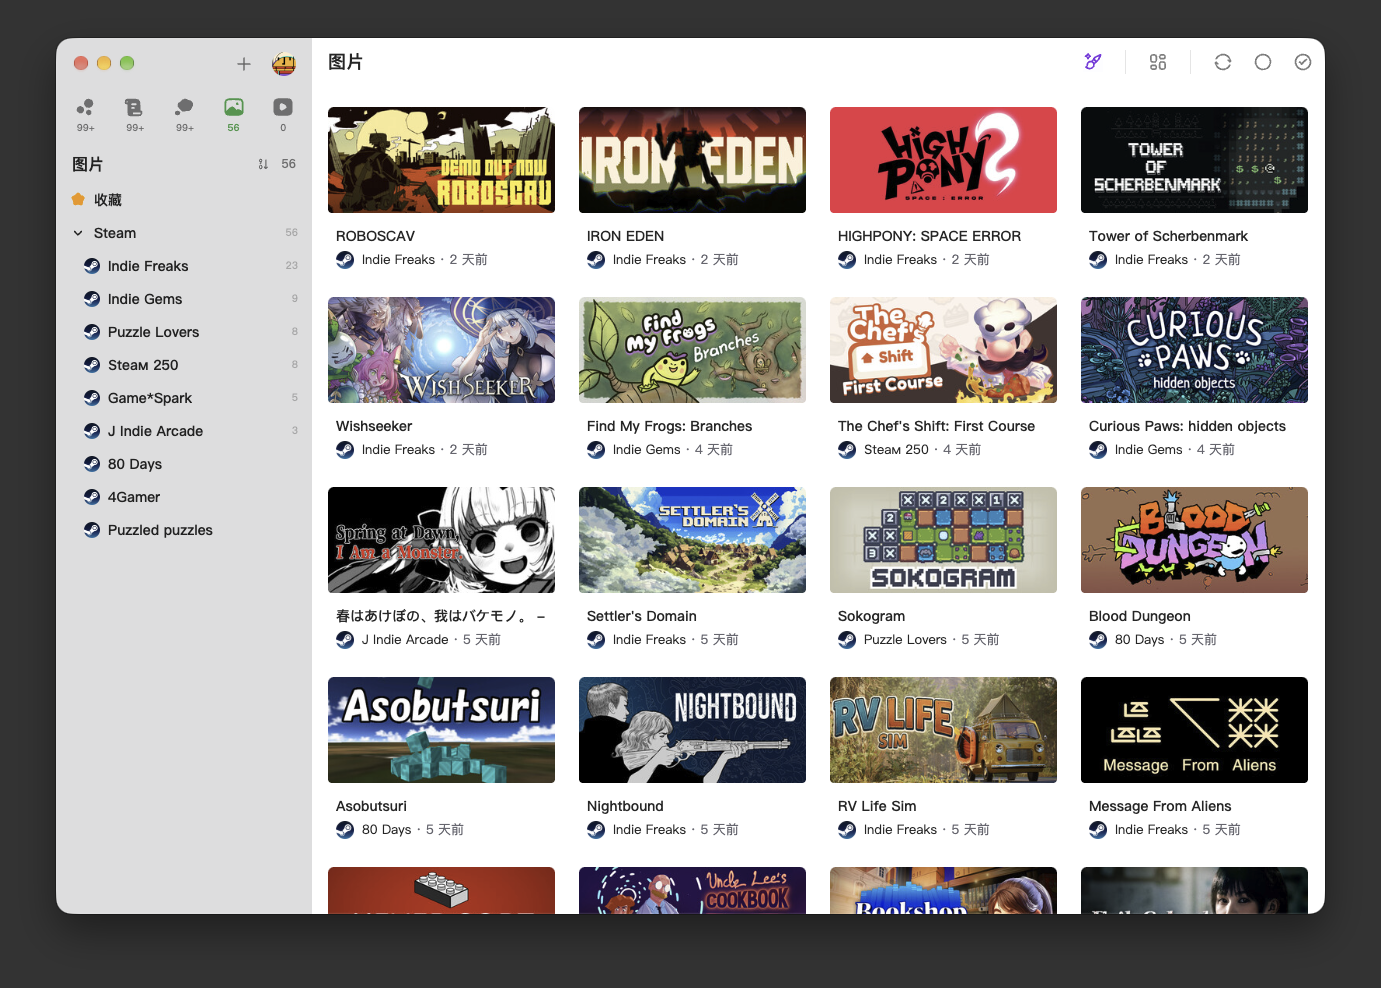Image resolution: width=1381 pixels, height=988 pixels.
Task: Open sort options next to 图片 heading
Action: pyautogui.click(x=263, y=164)
